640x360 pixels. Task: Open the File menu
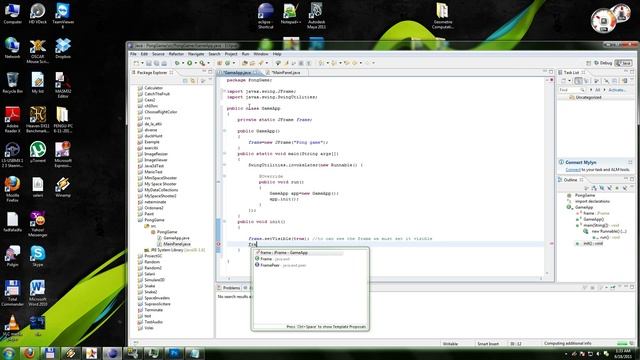133,54
